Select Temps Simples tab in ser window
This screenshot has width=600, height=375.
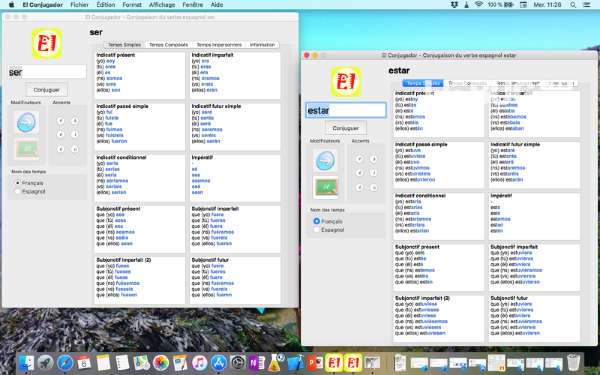coord(124,45)
